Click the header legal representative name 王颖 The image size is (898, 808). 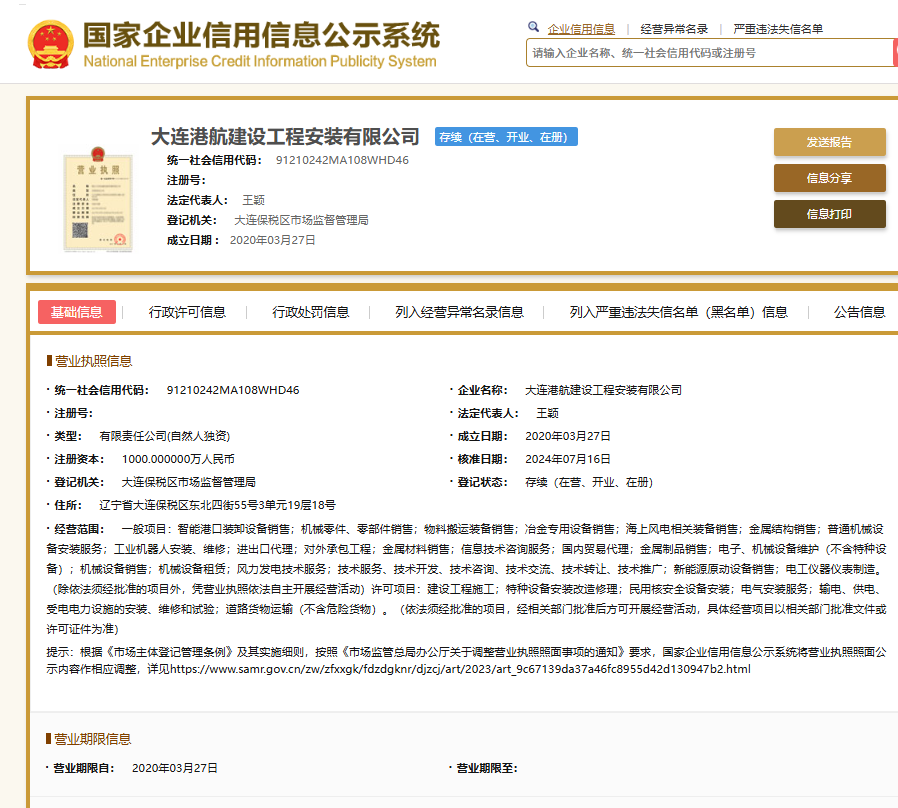click(x=253, y=200)
